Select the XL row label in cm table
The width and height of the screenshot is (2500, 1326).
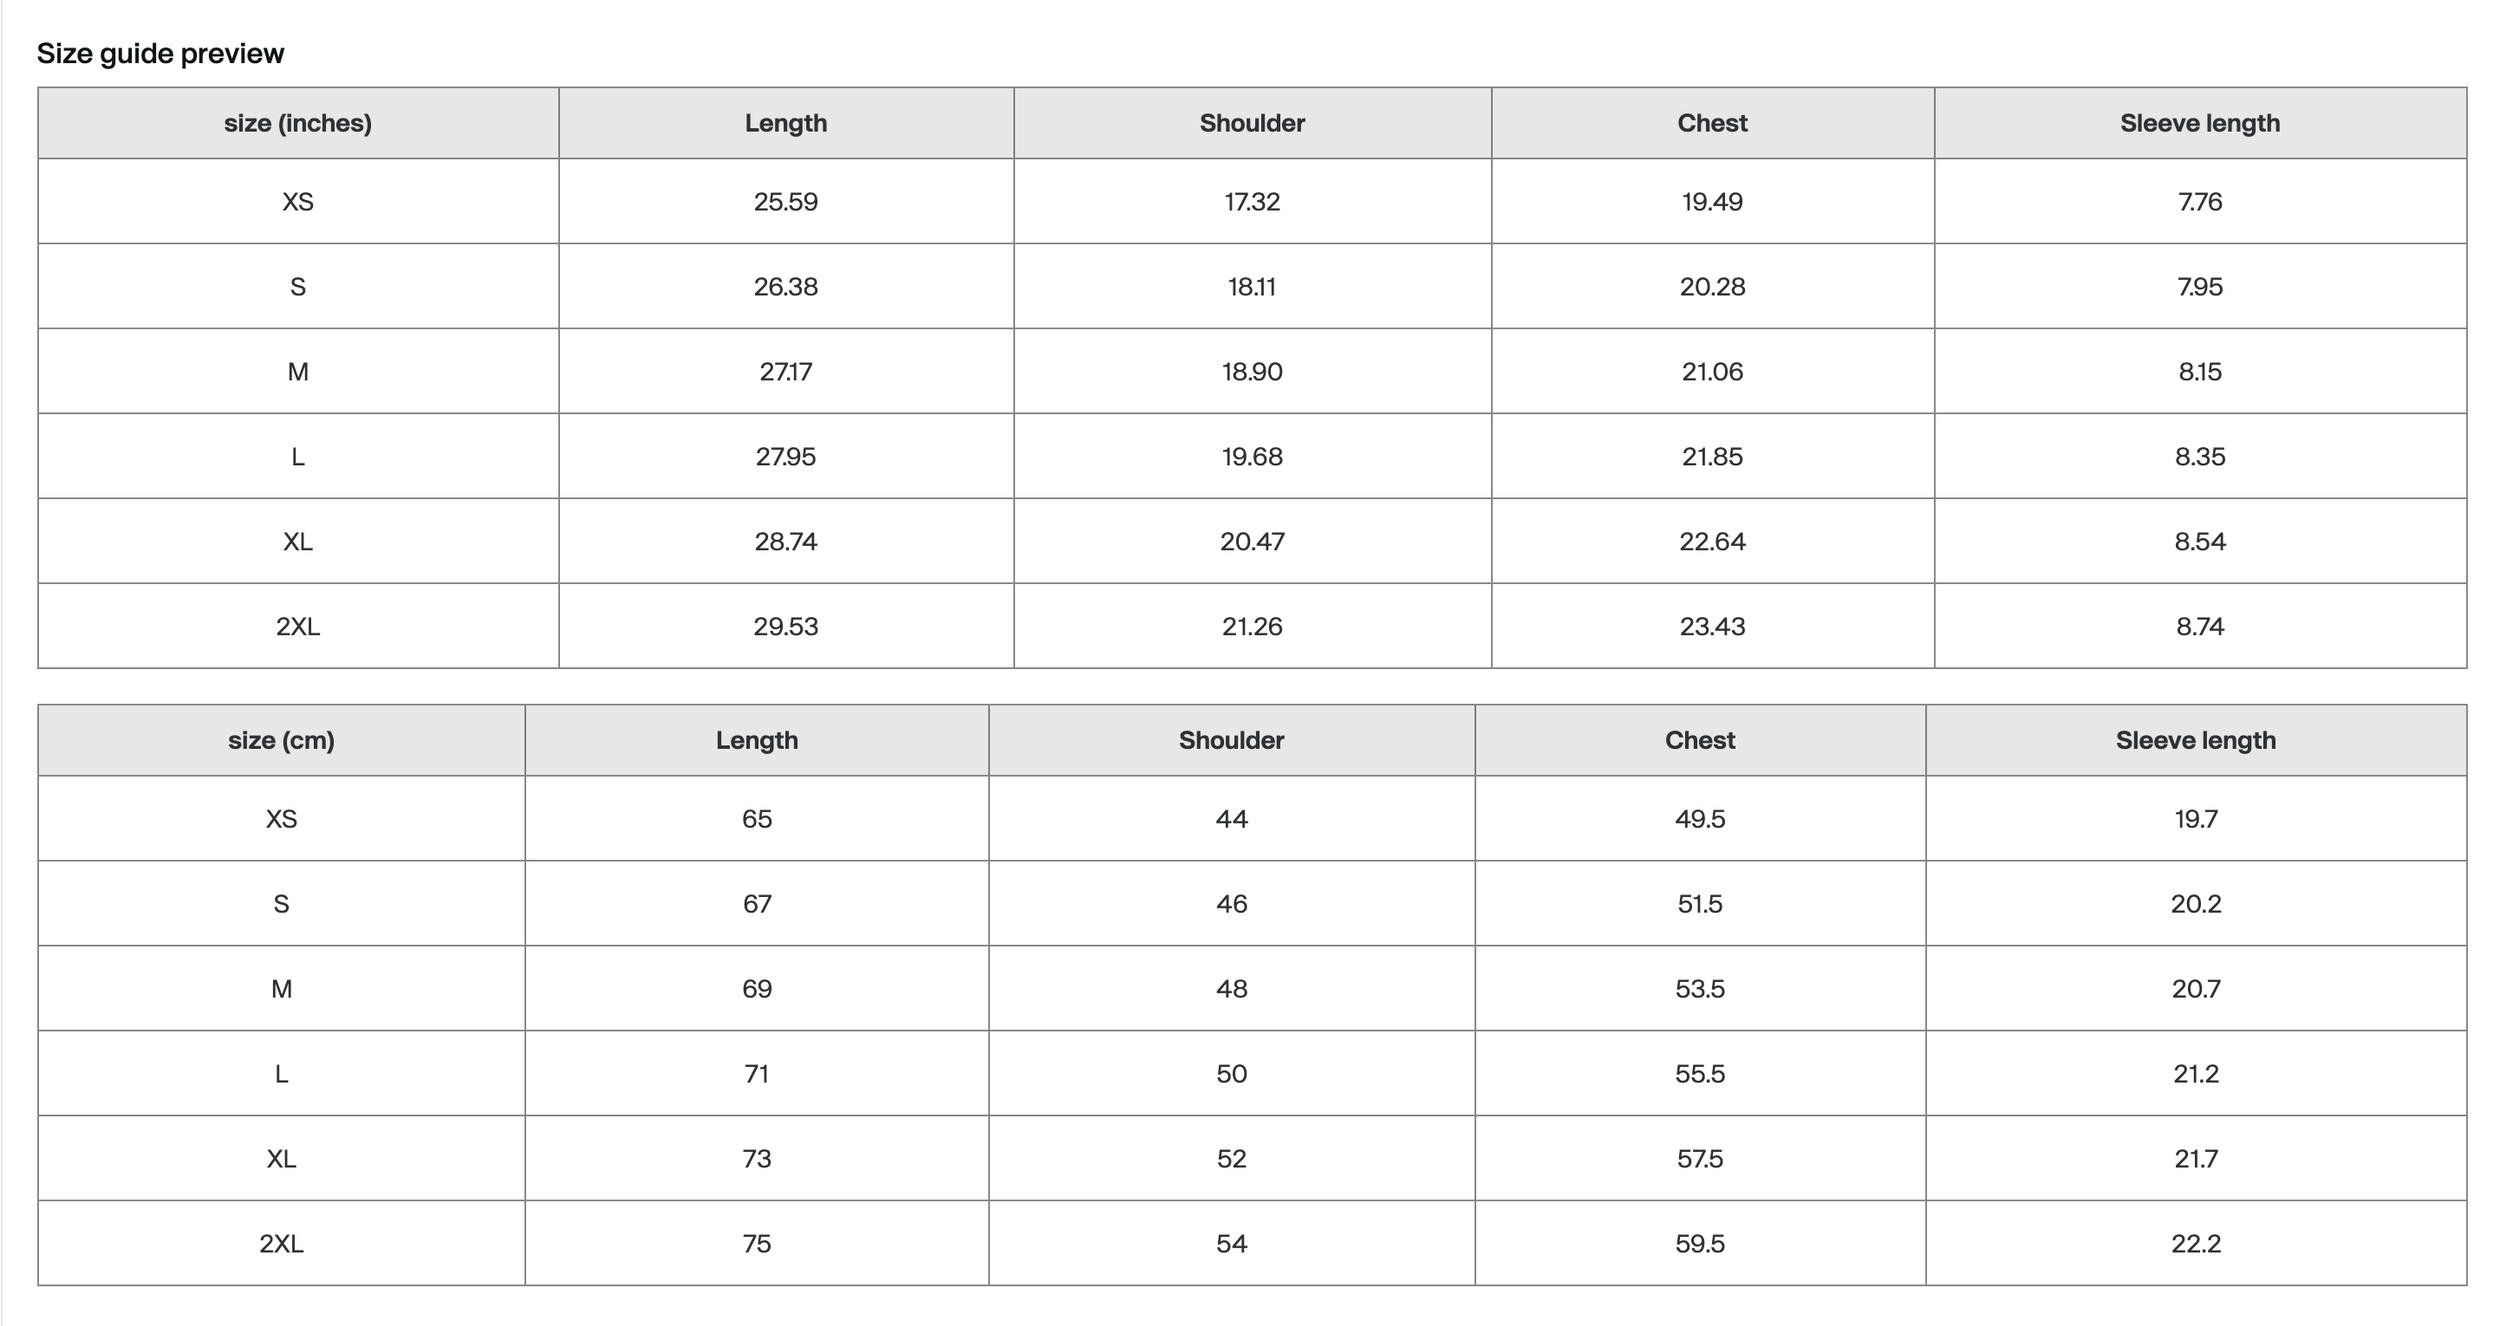click(x=281, y=1159)
